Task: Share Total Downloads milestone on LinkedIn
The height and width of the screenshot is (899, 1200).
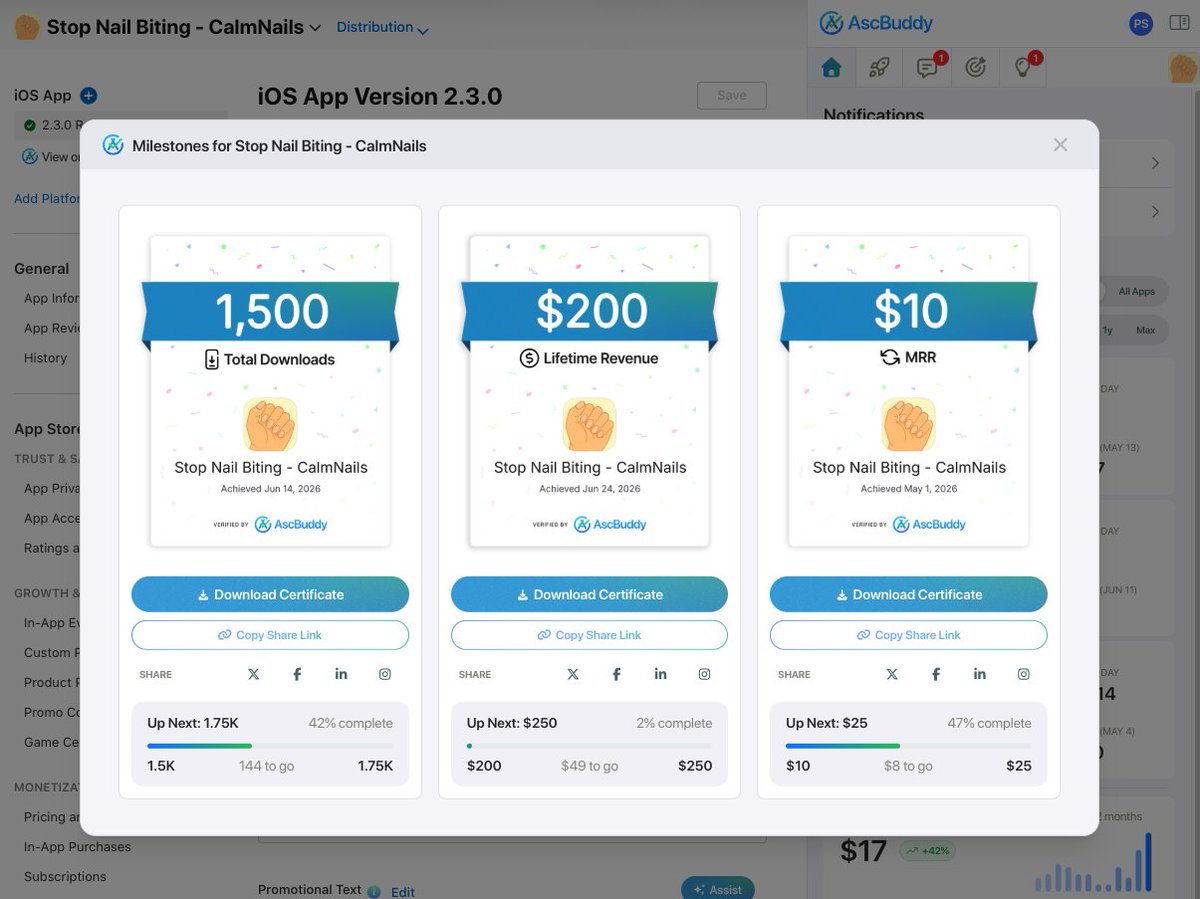Action: 341,674
